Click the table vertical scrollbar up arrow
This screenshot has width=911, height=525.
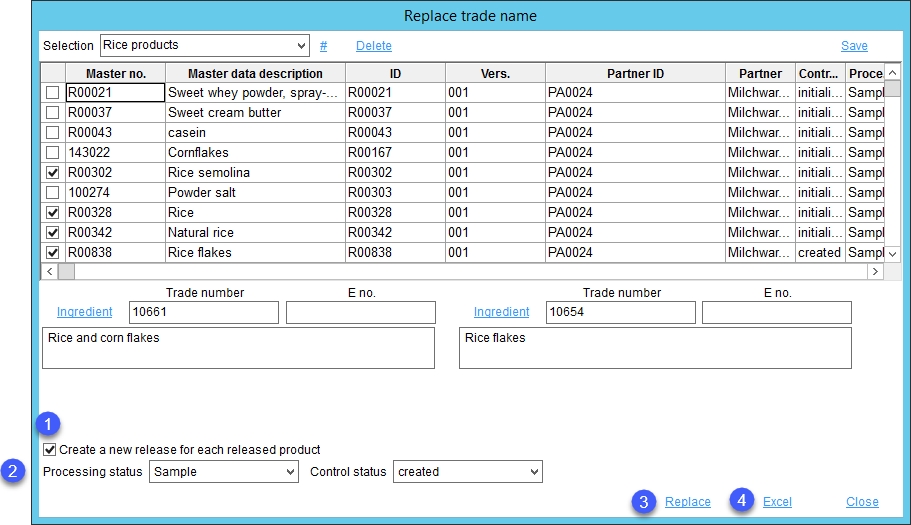[892, 73]
